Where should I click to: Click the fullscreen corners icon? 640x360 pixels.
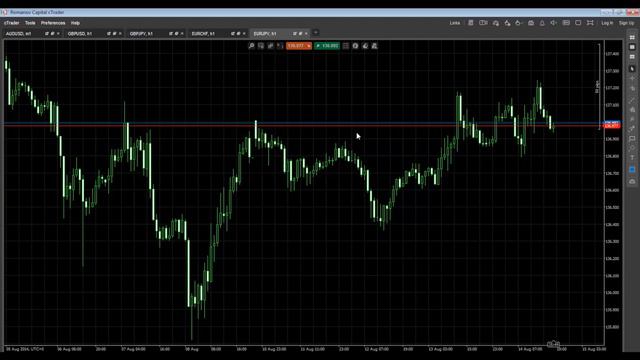pyautogui.click(x=590, y=23)
